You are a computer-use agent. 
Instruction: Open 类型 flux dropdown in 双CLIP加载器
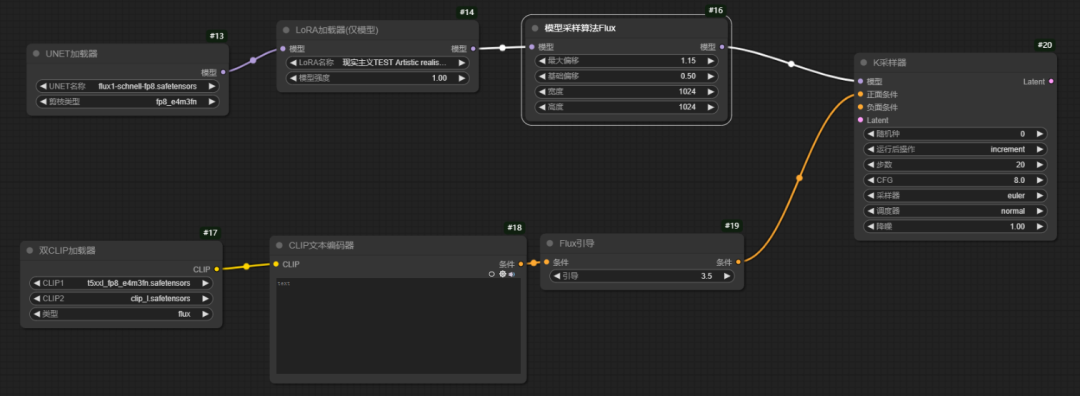[121, 314]
